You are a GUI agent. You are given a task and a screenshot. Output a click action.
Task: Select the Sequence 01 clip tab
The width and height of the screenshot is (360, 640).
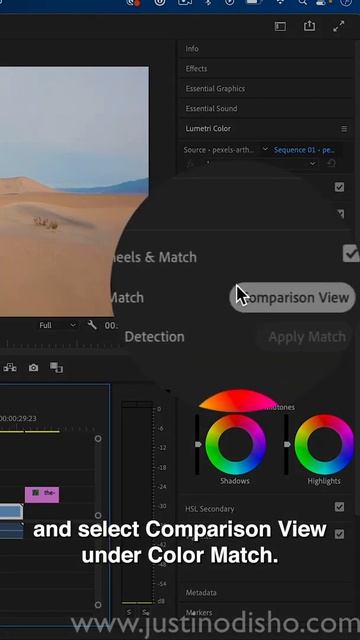pyautogui.click(x=304, y=150)
